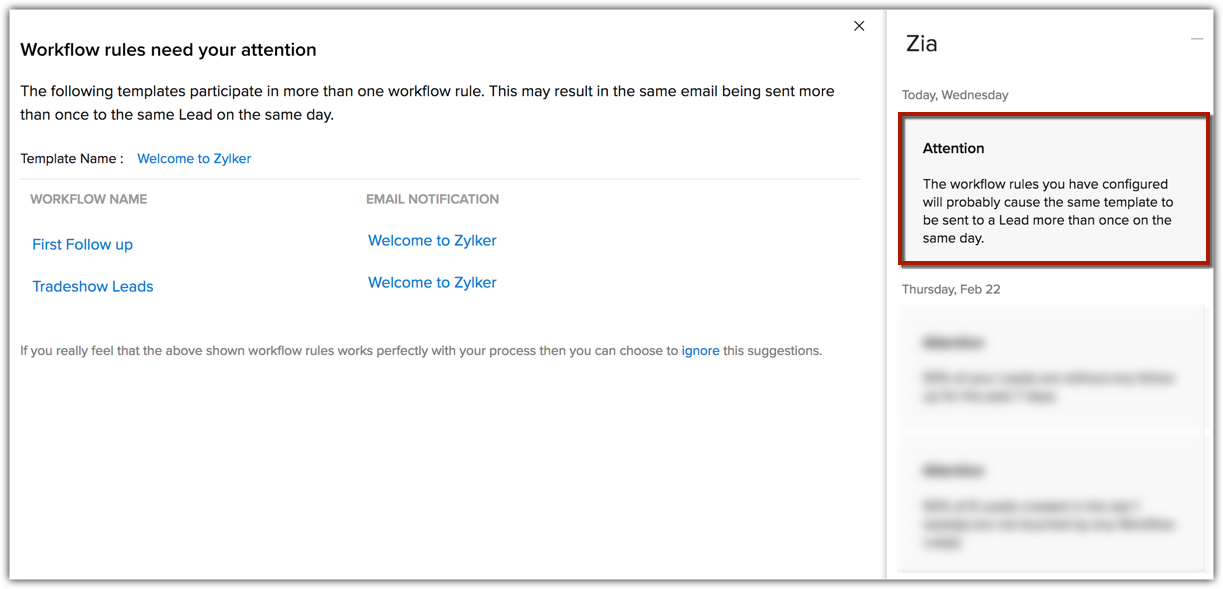Click the ignore suggestion link
This screenshot has height=589, width=1223.
700,351
